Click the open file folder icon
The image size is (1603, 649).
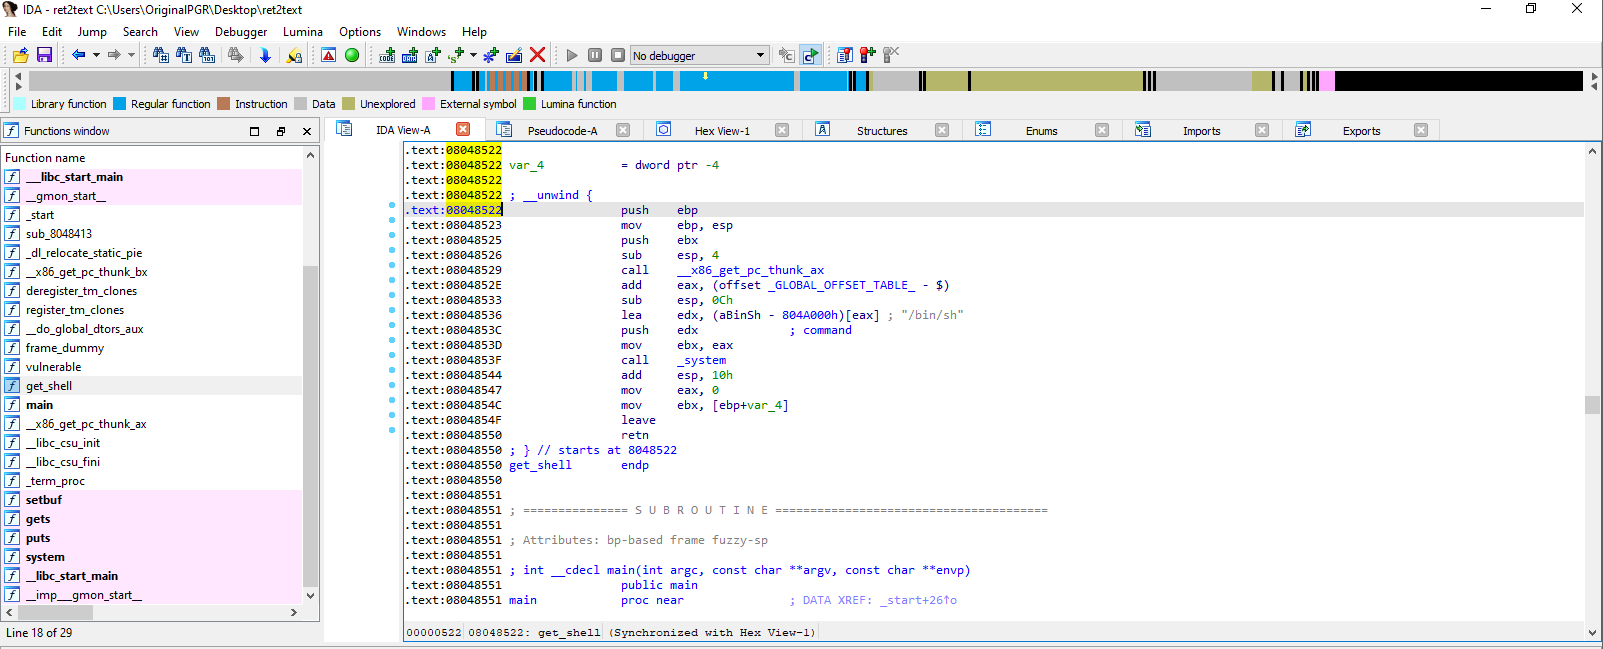click(20, 55)
